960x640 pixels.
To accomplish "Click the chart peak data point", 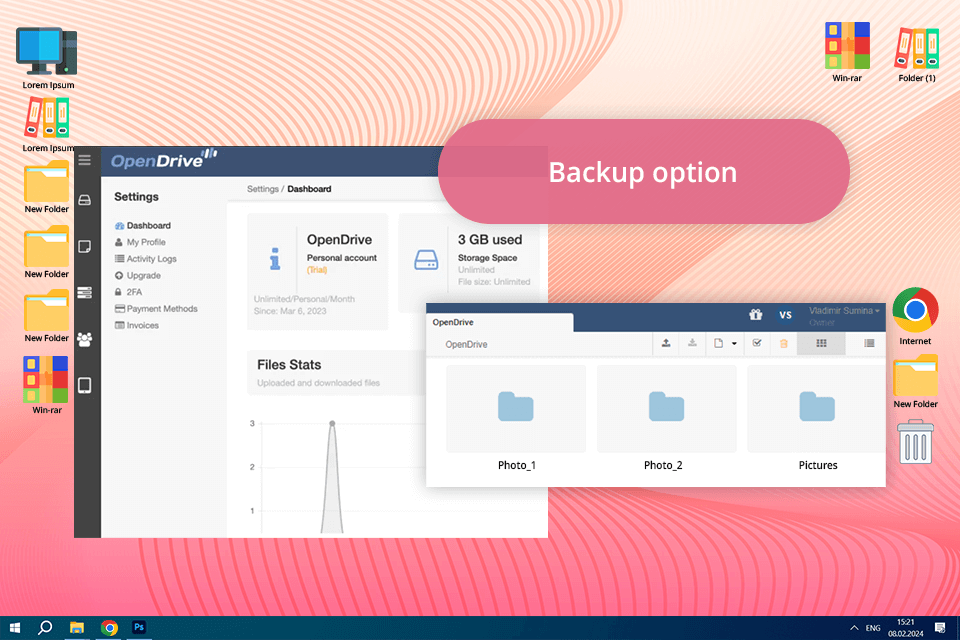I will (x=332, y=423).
